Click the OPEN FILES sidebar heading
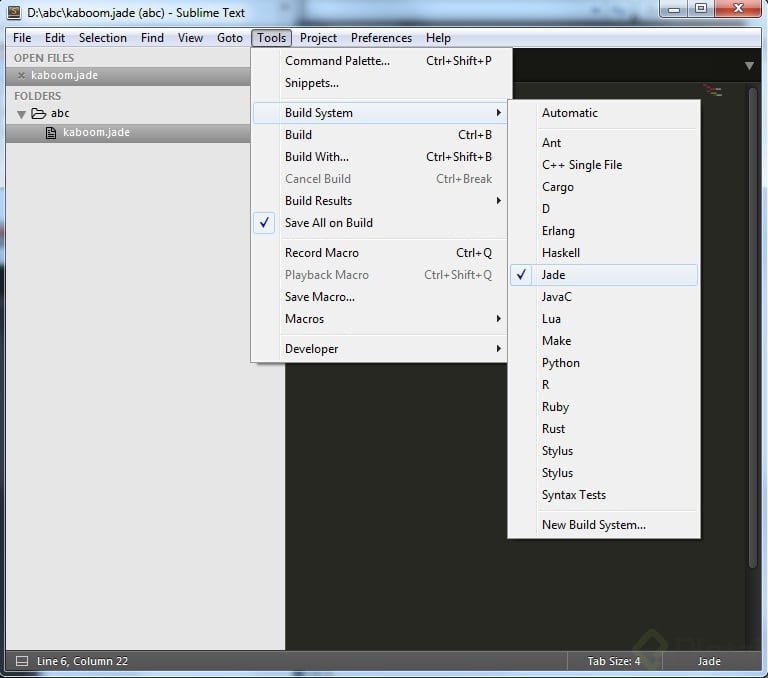The width and height of the screenshot is (768, 678). click(x=44, y=58)
